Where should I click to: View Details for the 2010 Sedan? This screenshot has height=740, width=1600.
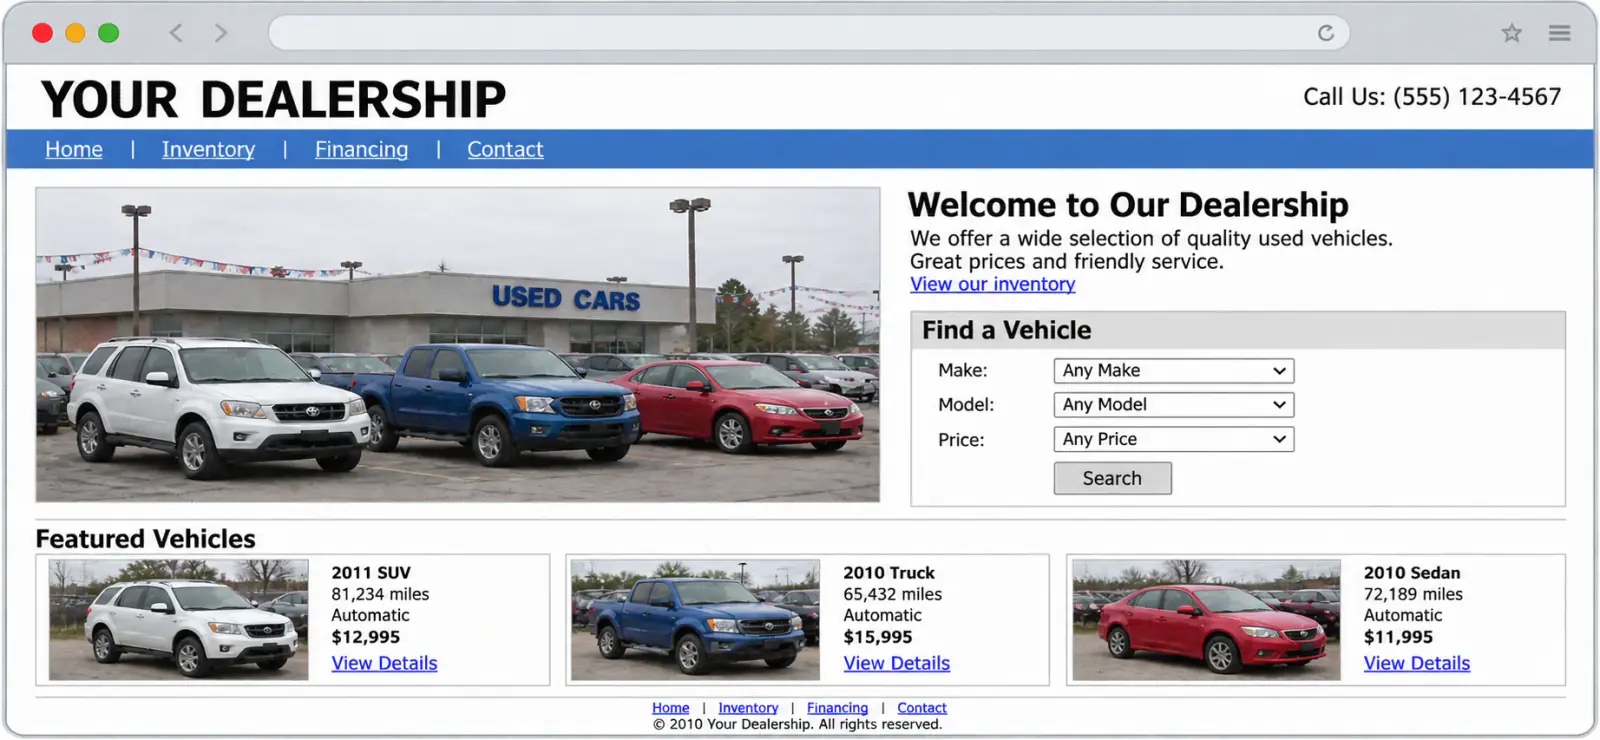pyautogui.click(x=1417, y=663)
